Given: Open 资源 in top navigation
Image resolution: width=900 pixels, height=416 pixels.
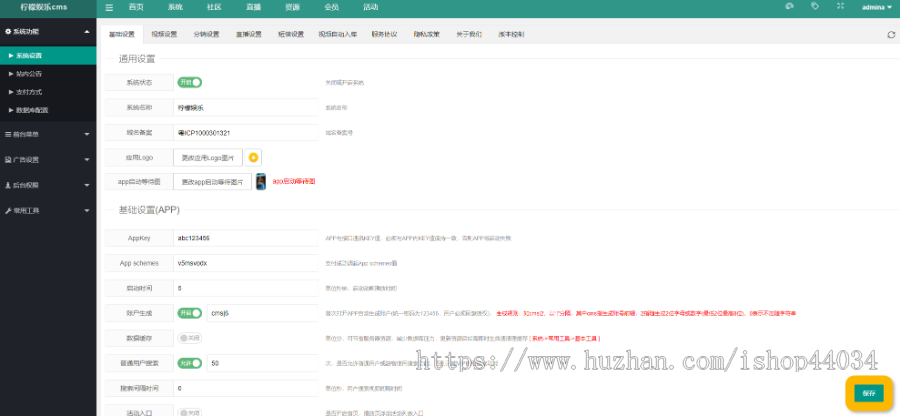Looking at the screenshot, I should pyautogui.click(x=292, y=7).
